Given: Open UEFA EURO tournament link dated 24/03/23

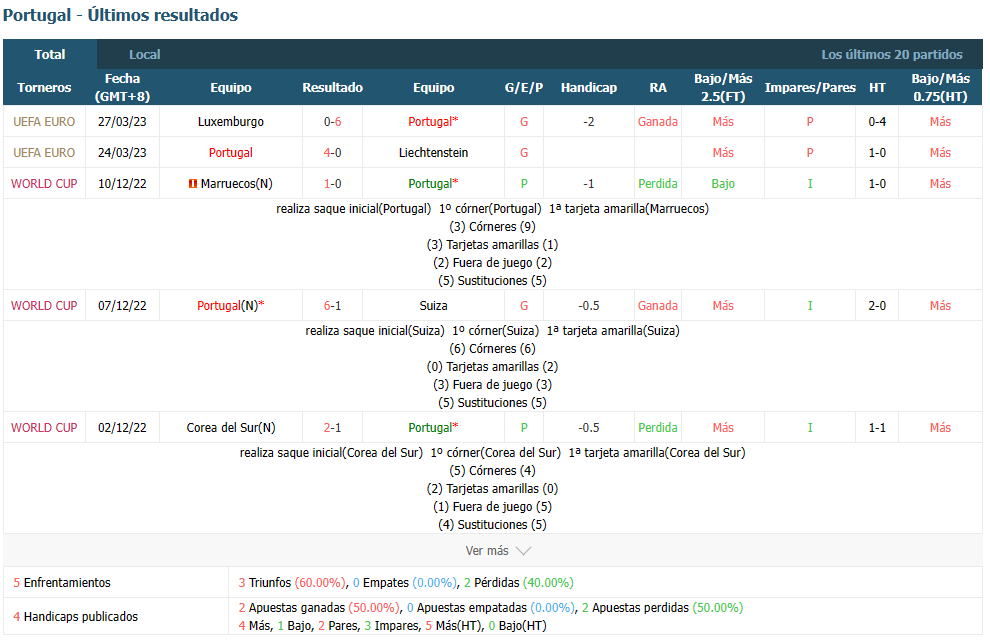Looking at the screenshot, I should (x=44, y=153).
